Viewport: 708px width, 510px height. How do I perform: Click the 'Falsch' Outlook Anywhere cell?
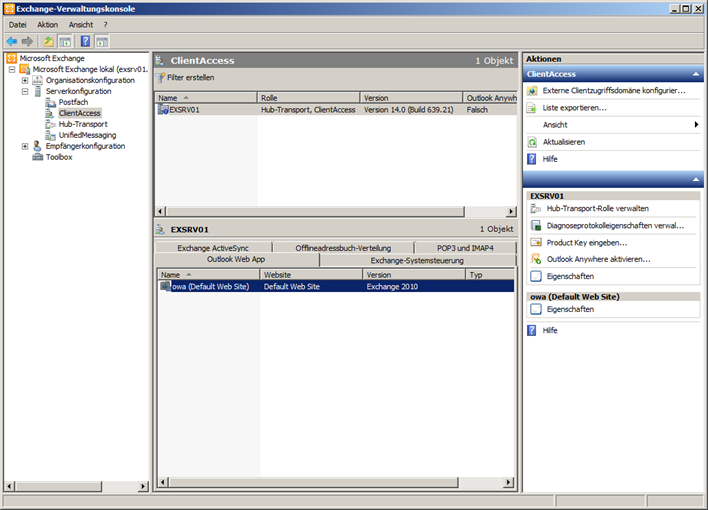point(477,110)
